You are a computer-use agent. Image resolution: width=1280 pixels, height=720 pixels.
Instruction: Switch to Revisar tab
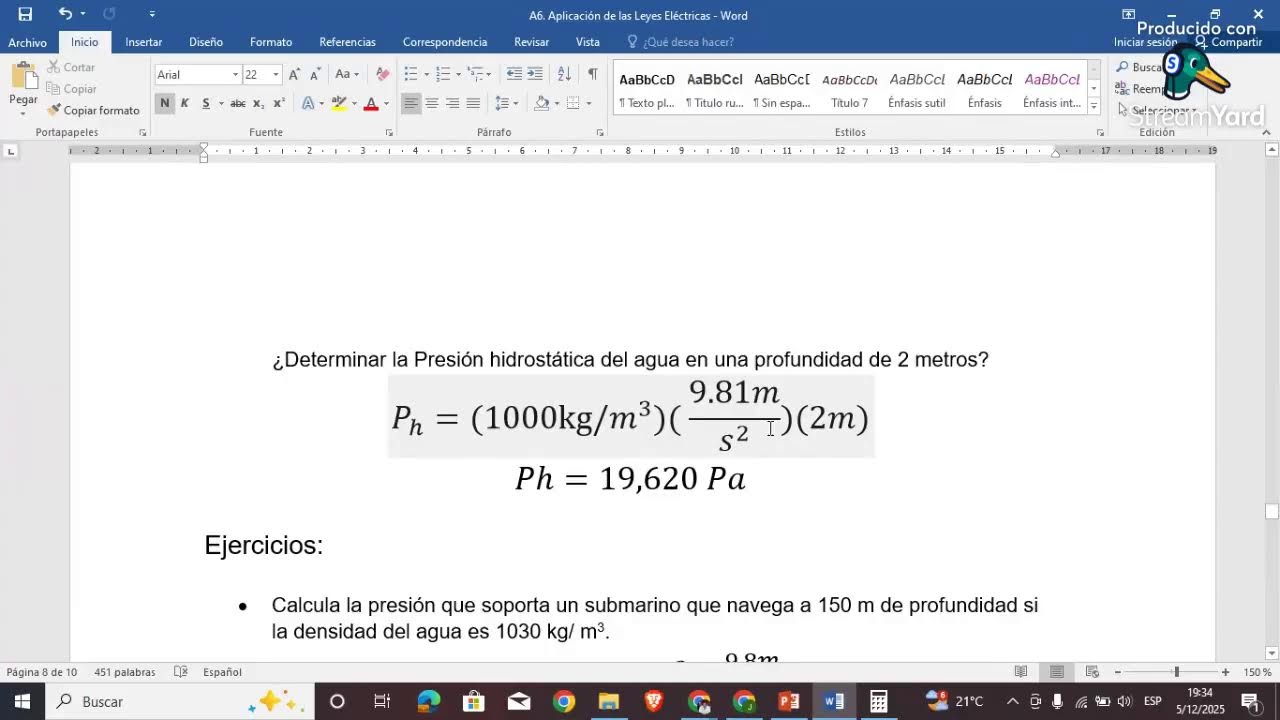pyautogui.click(x=531, y=42)
